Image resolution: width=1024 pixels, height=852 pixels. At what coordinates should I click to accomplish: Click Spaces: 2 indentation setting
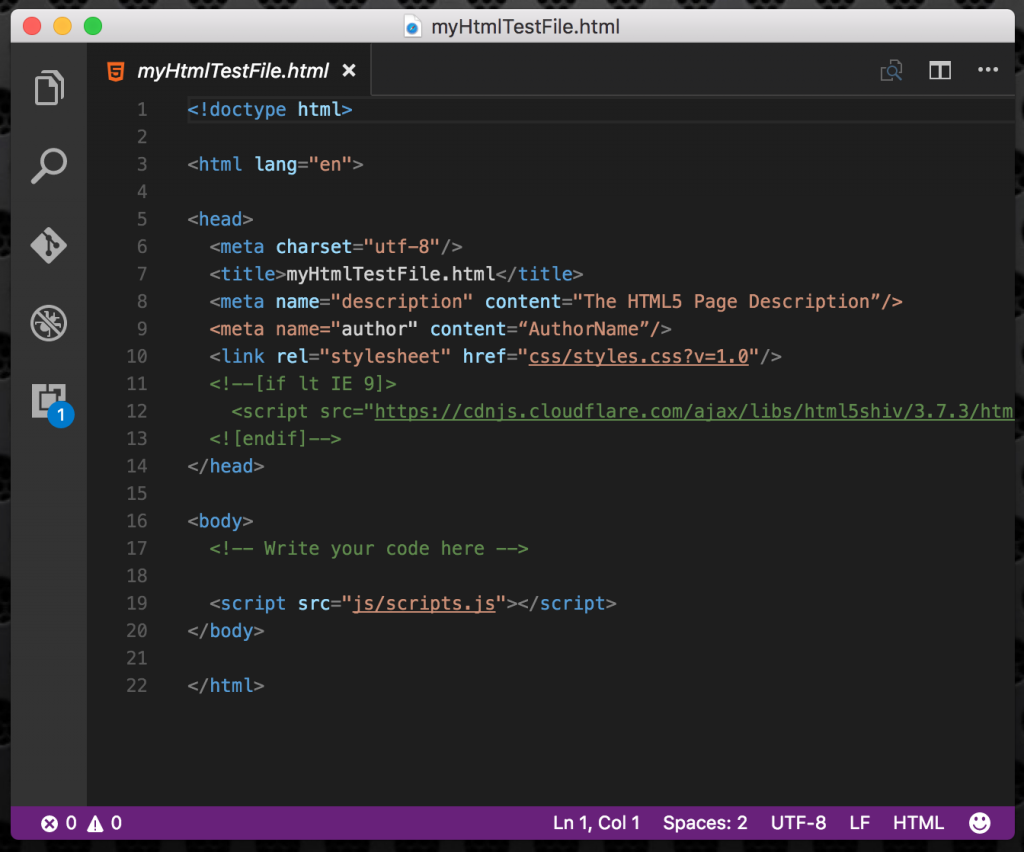click(705, 823)
